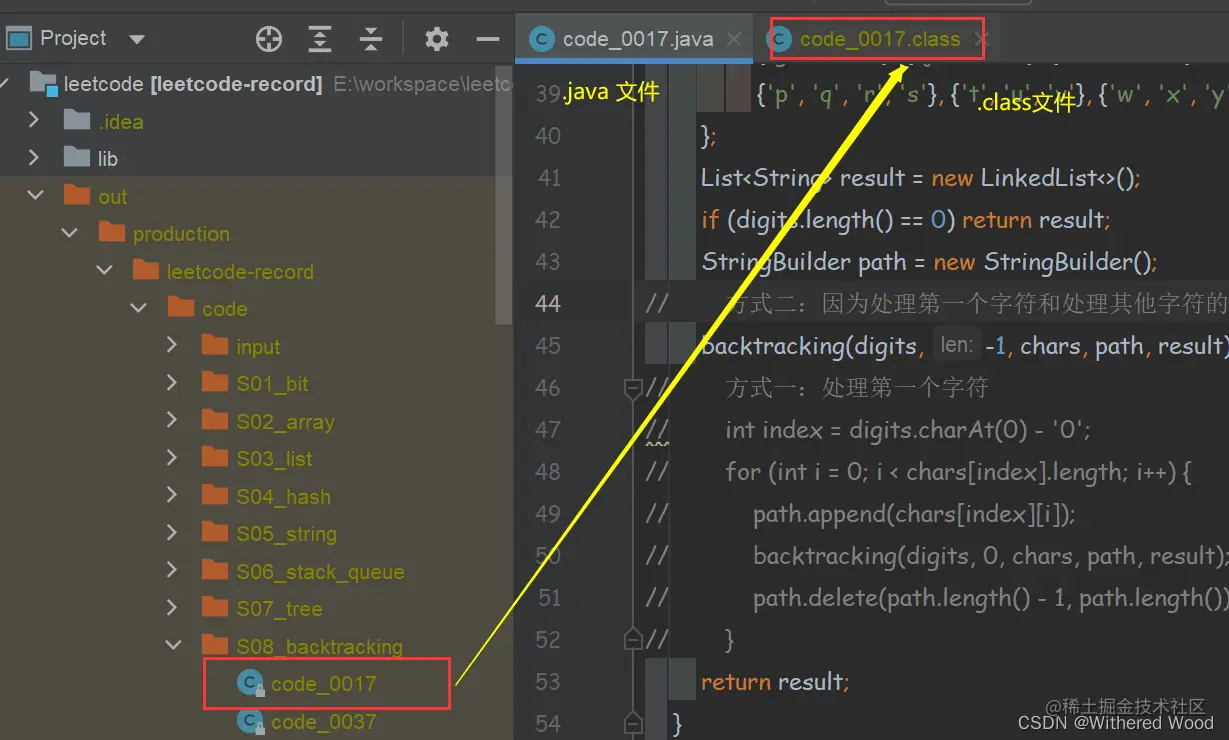Expand the .idea folder
Screen dimensions: 1229x740
34,120
